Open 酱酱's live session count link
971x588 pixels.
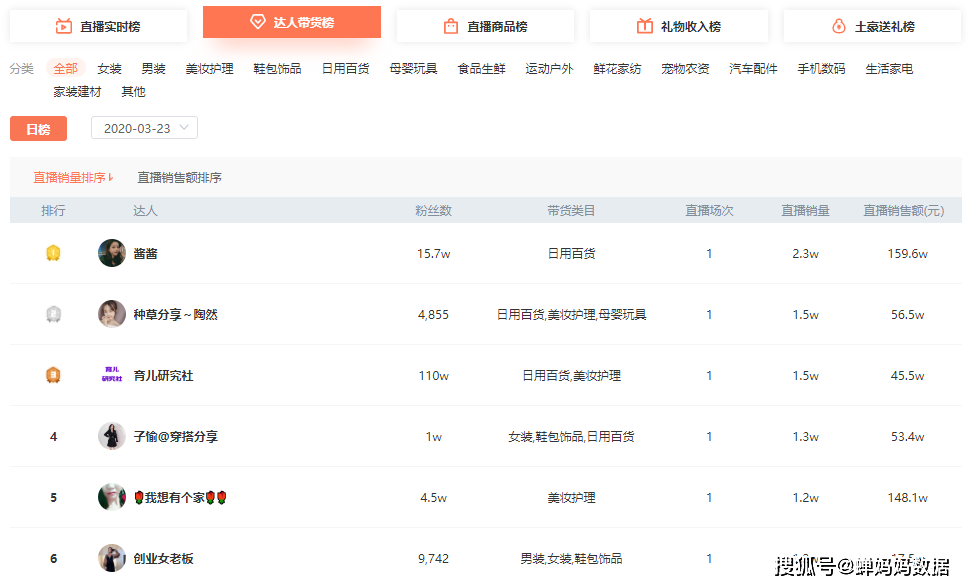pyautogui.click(x=709, y=253)
